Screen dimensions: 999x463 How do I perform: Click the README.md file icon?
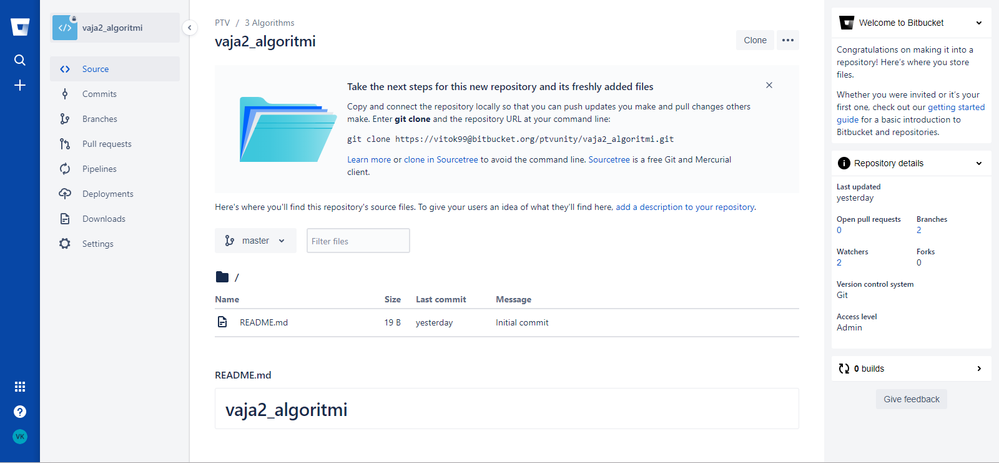click(x=222, y=322)
